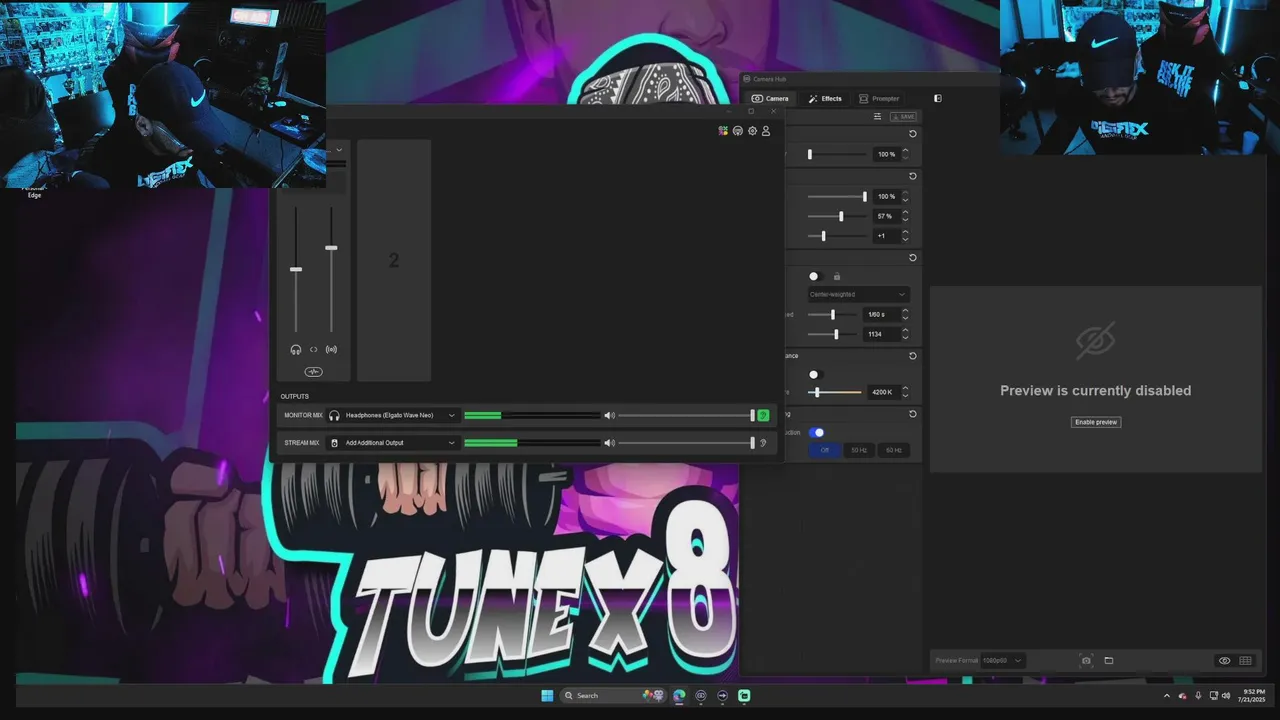
Task: Open Camera Hub presets sliders icon
Action: click(877, 117)
